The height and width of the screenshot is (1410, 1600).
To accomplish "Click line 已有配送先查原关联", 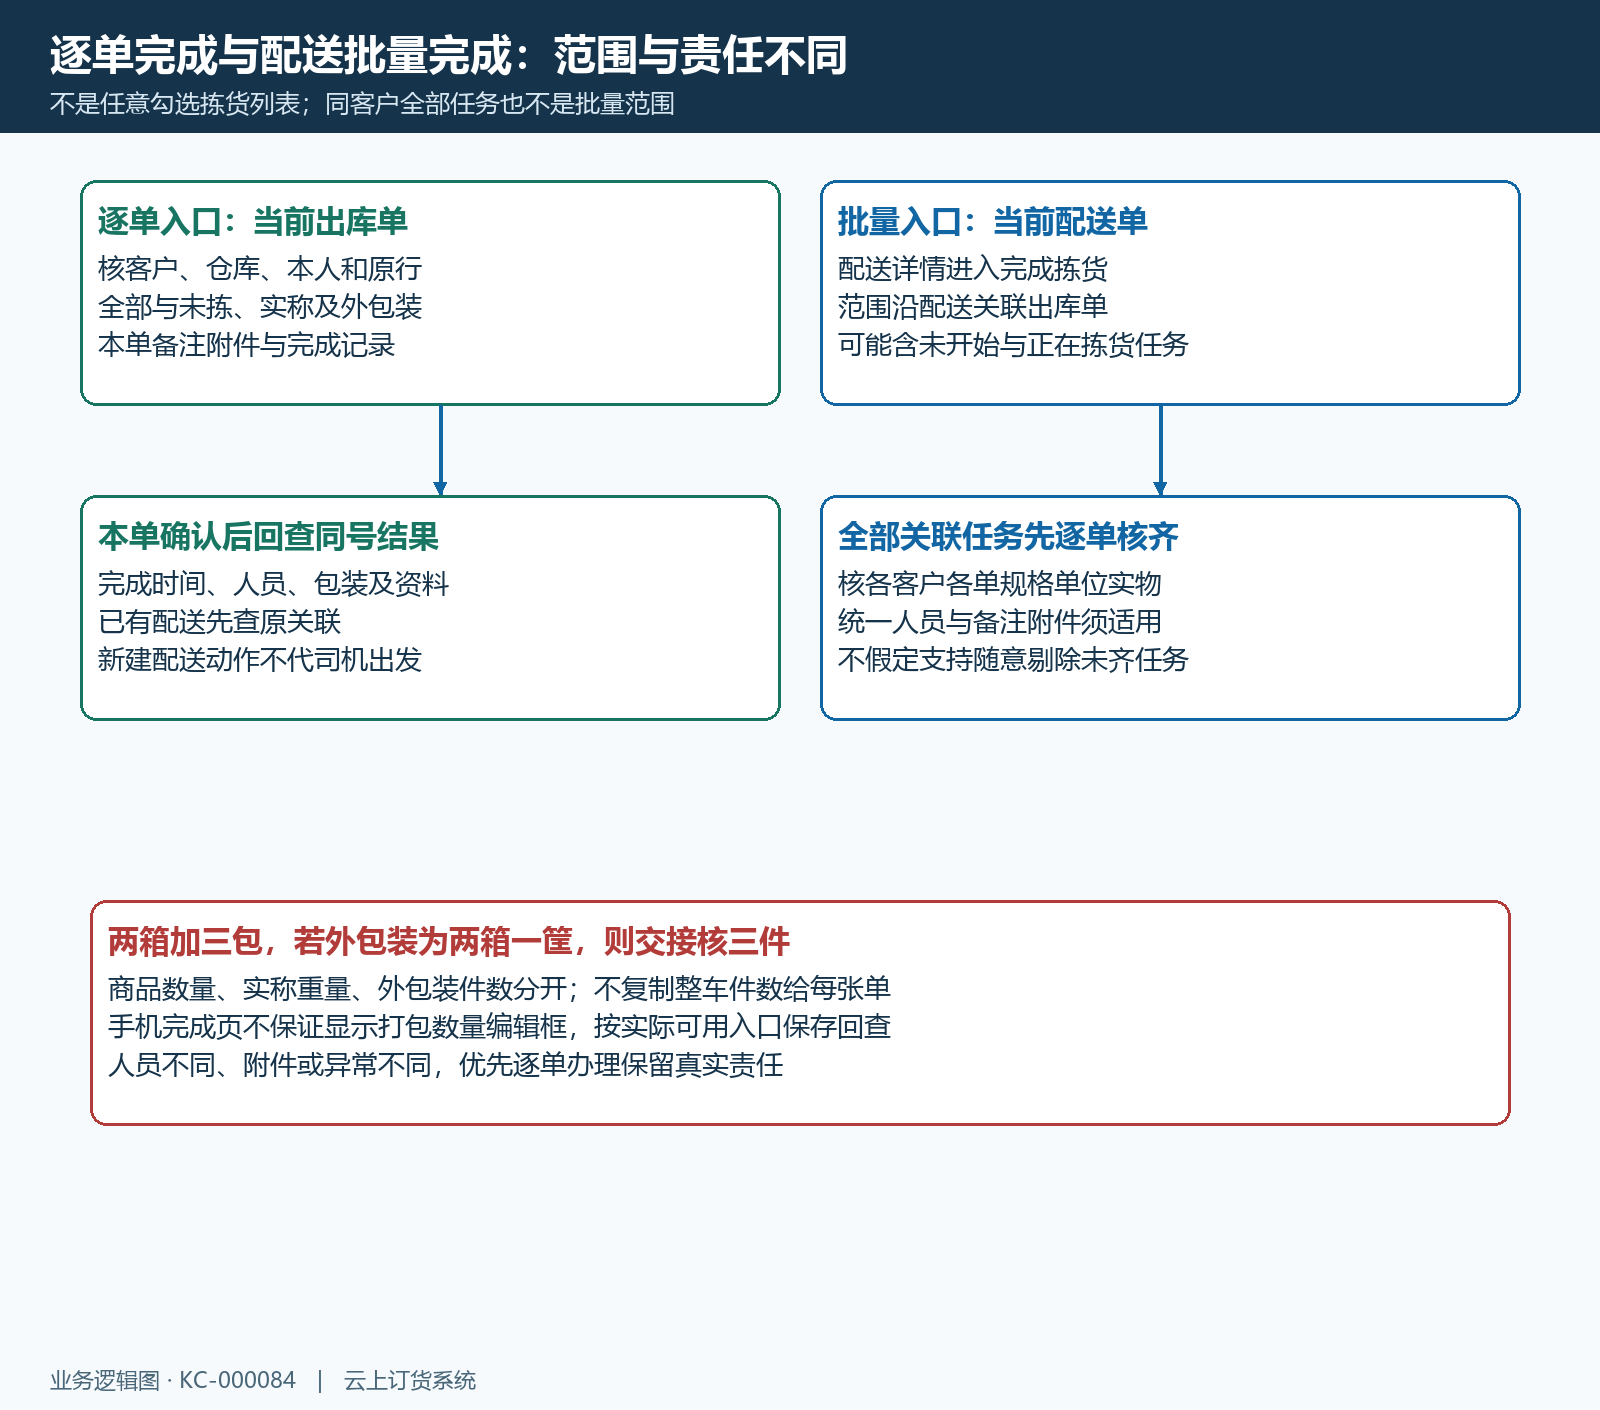I will click(220, 622).
